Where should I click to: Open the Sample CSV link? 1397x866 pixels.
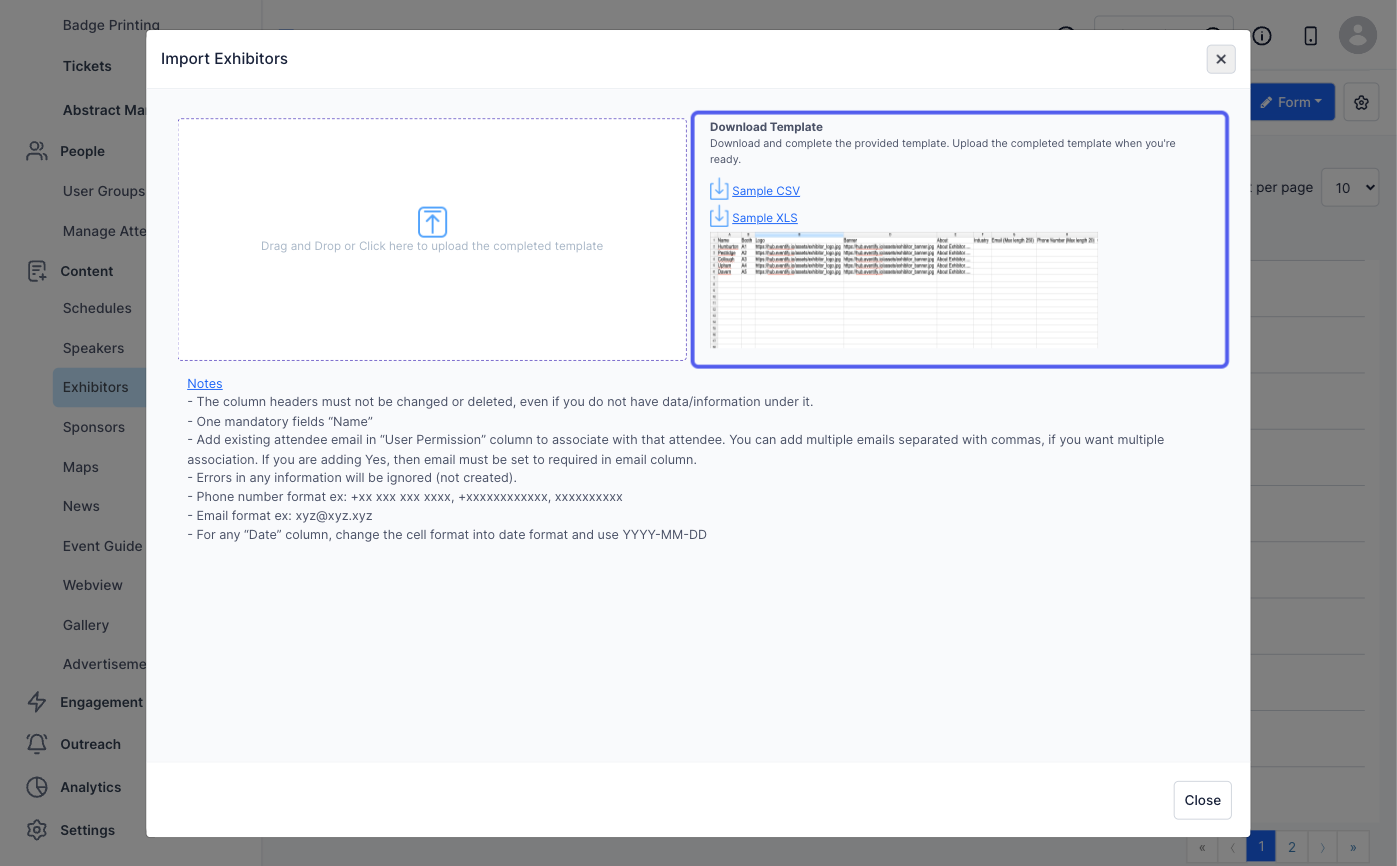766,191
